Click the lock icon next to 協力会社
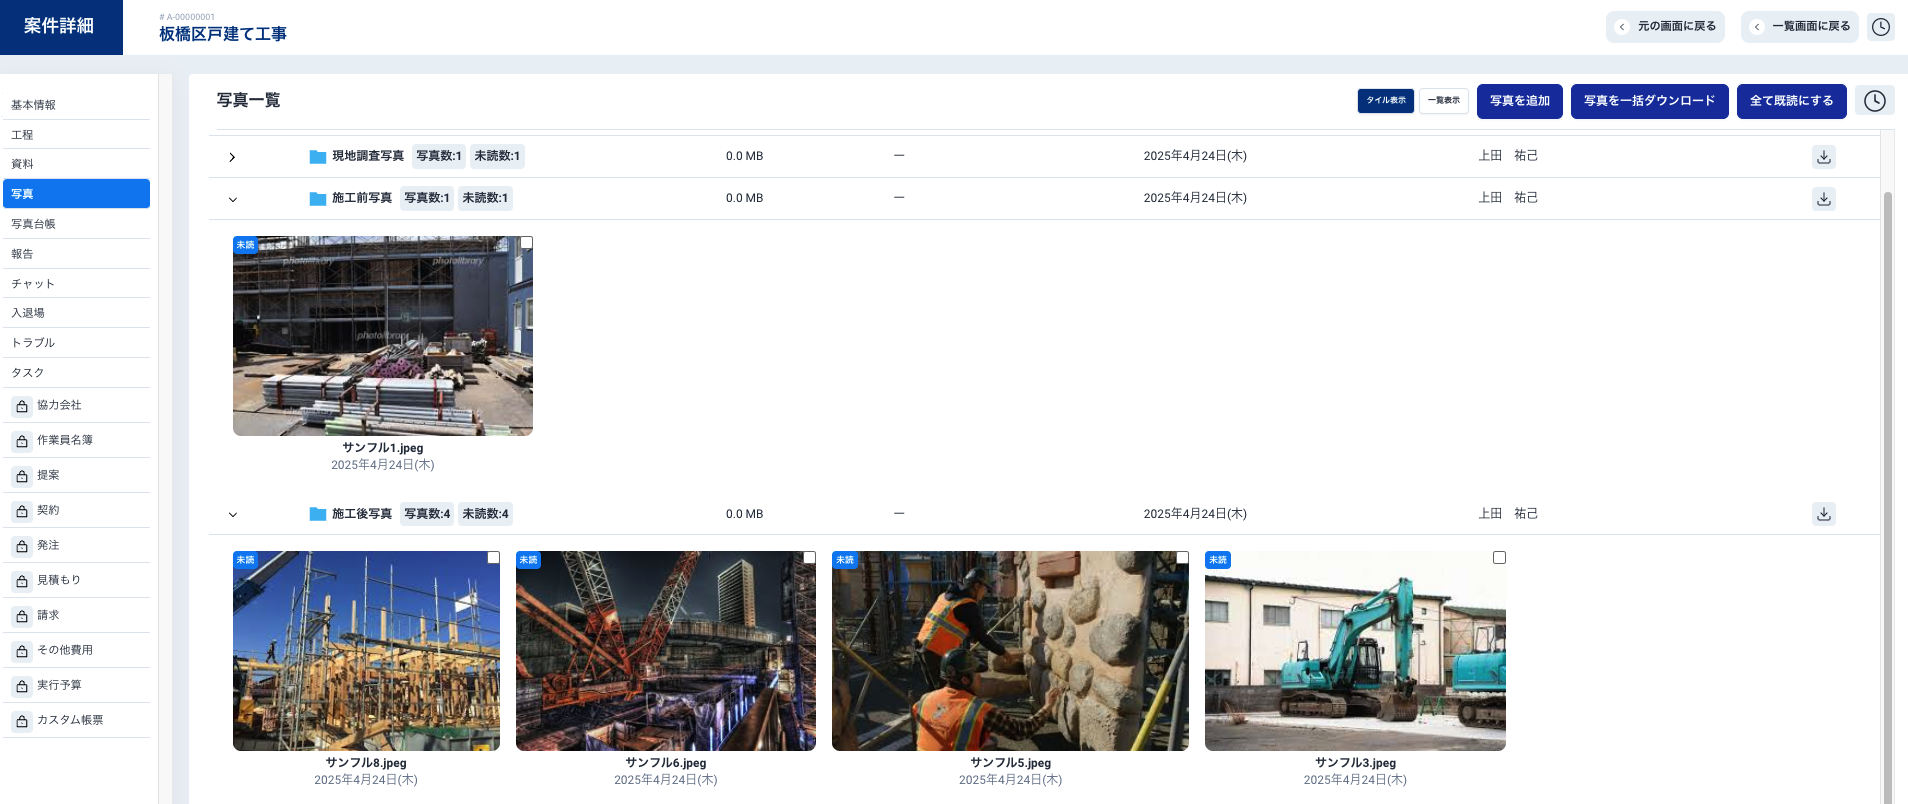1908x804 pixels. (x=22, y=406)
